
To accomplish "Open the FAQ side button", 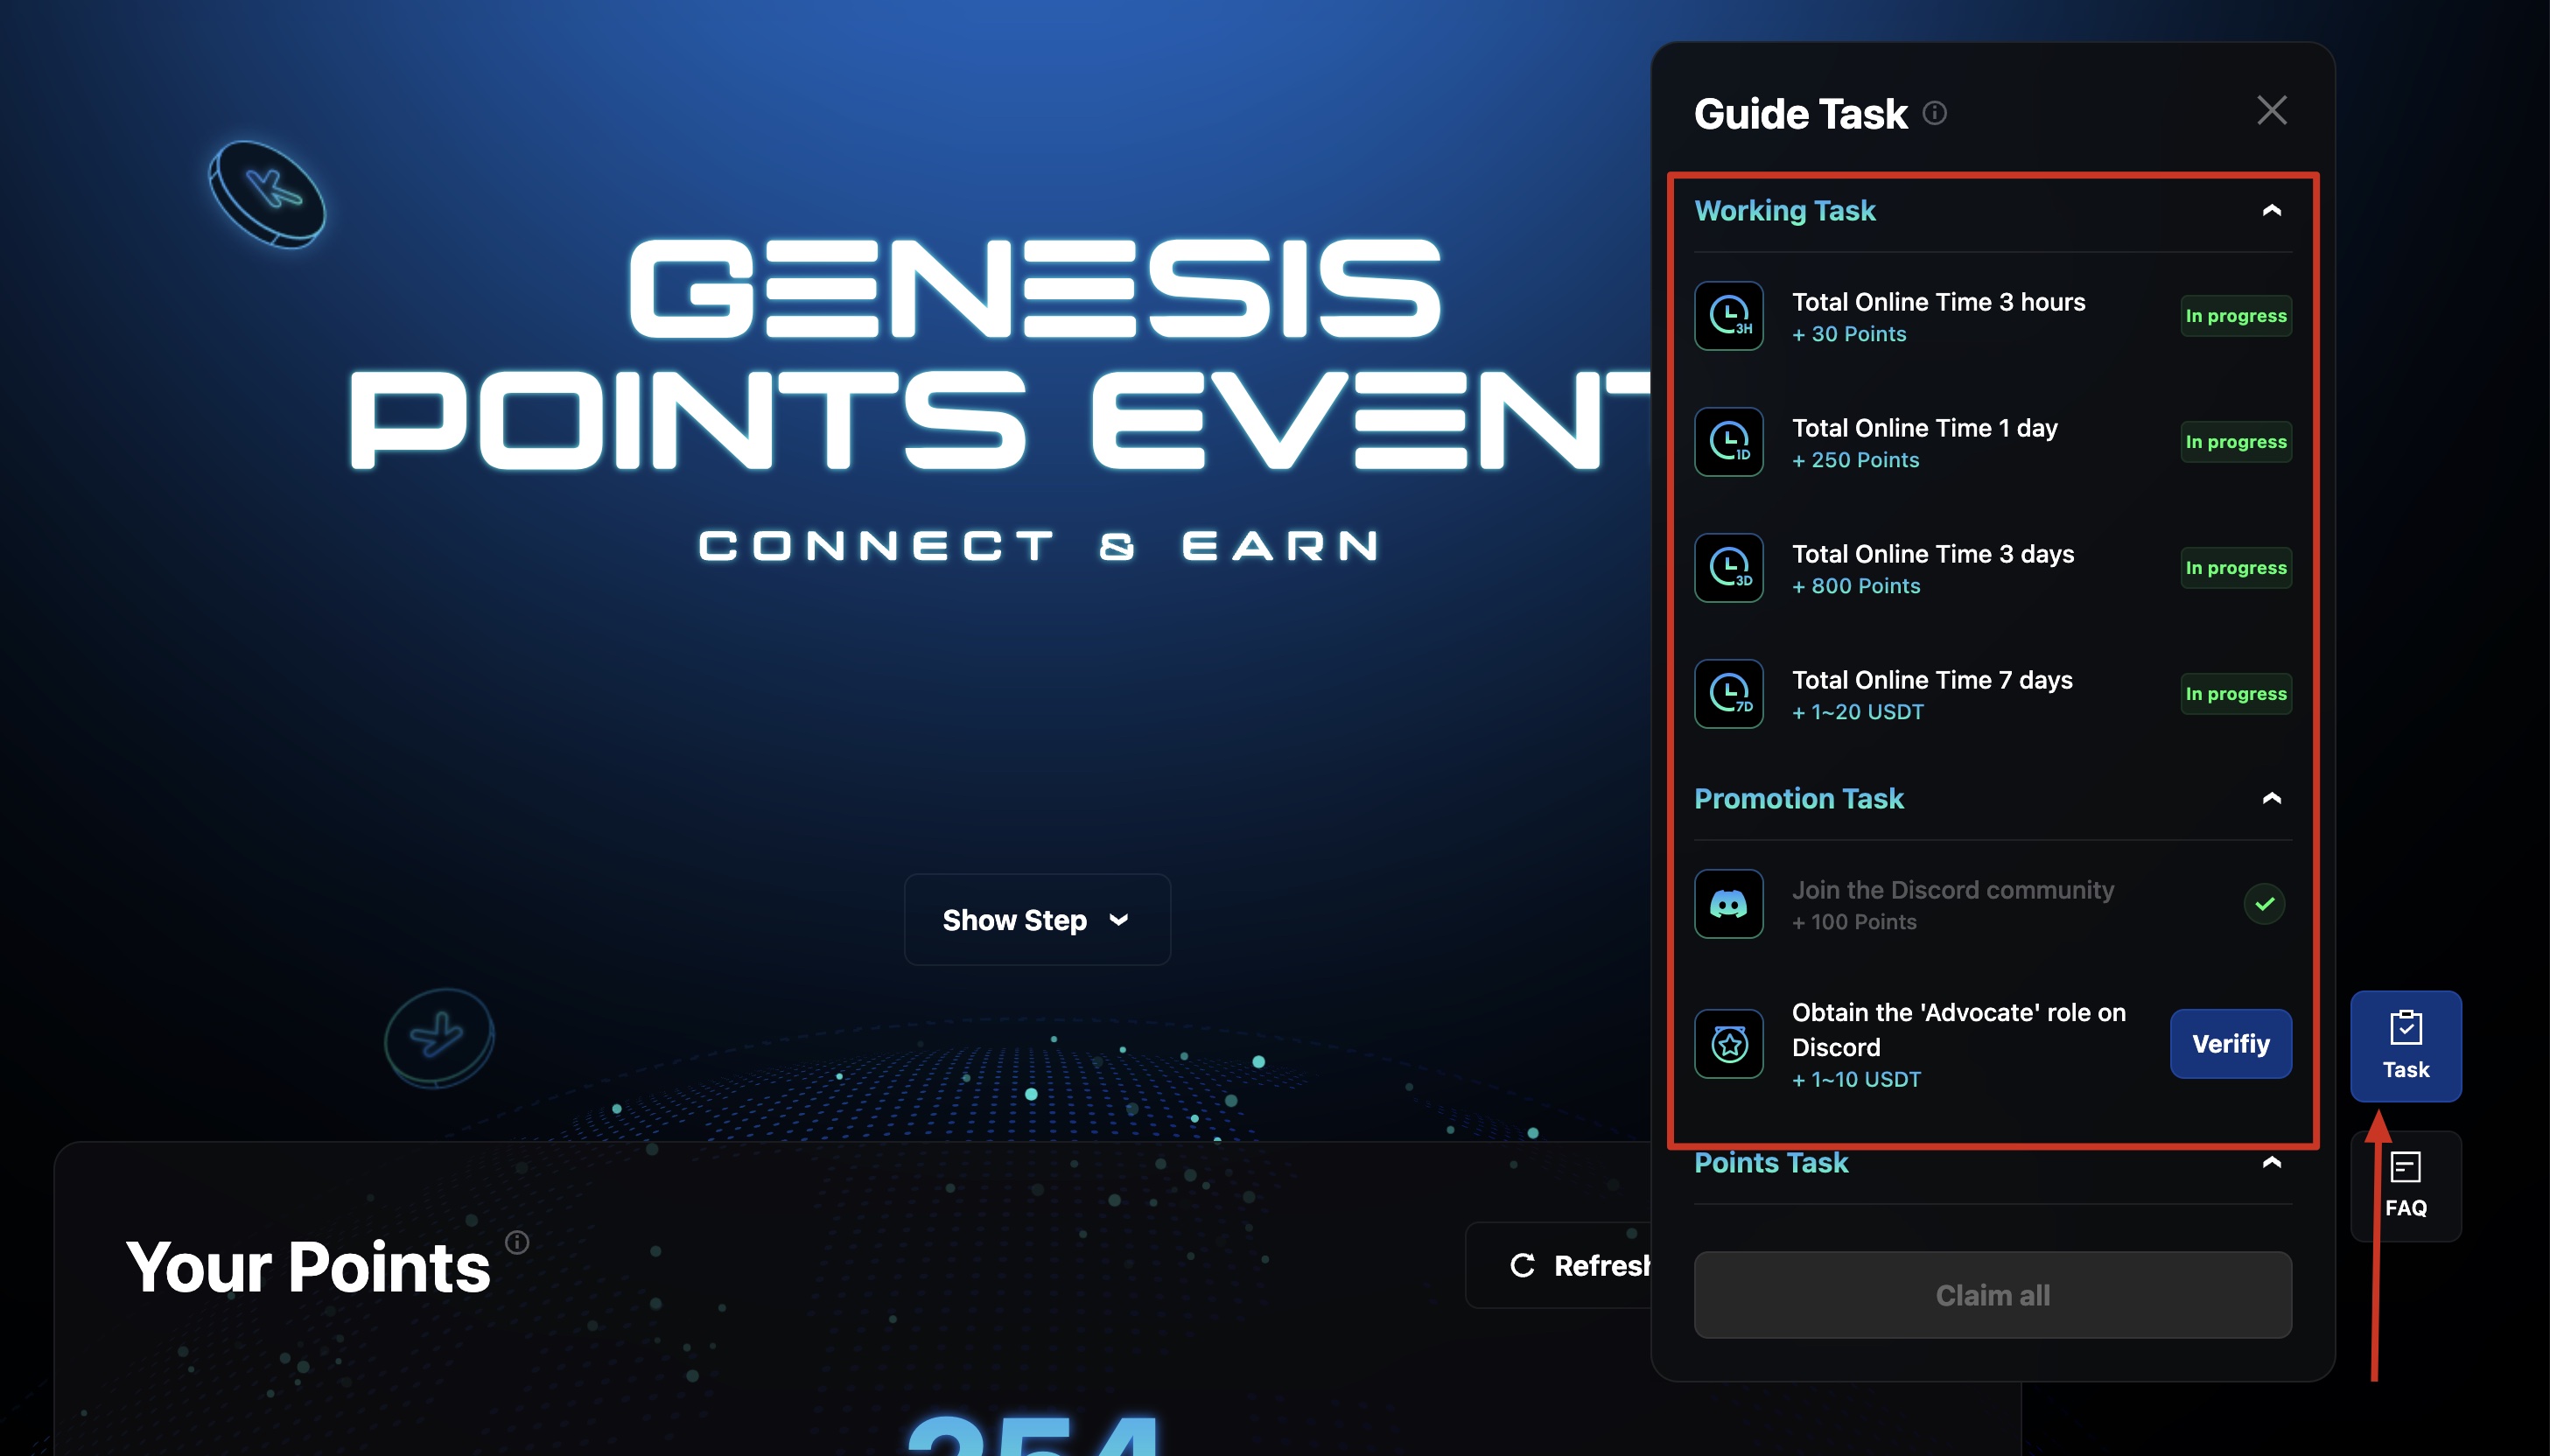I will click(2406, 1186).
